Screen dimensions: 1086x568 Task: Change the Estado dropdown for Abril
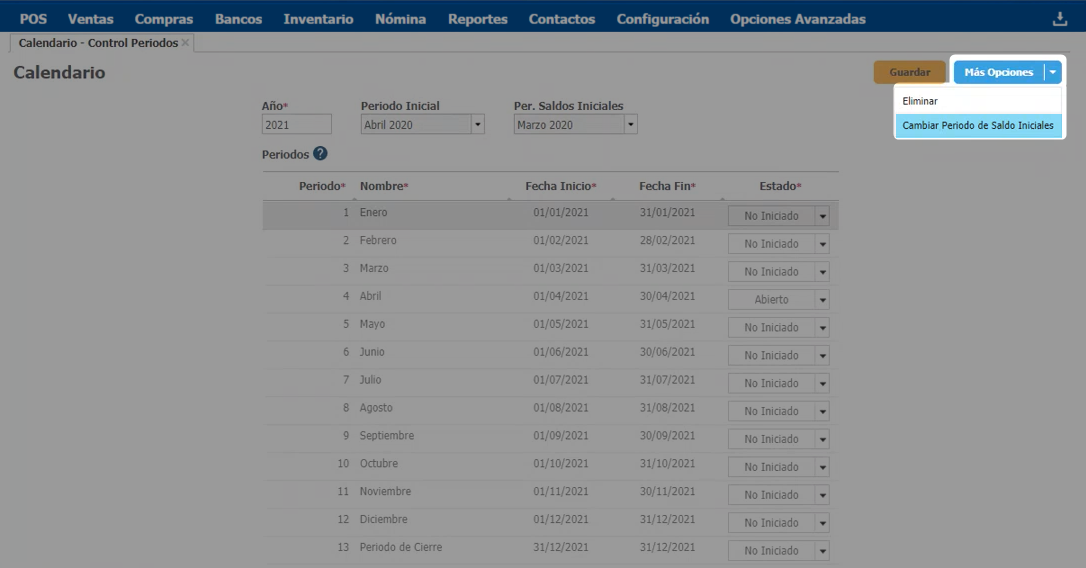pos(822,300)
